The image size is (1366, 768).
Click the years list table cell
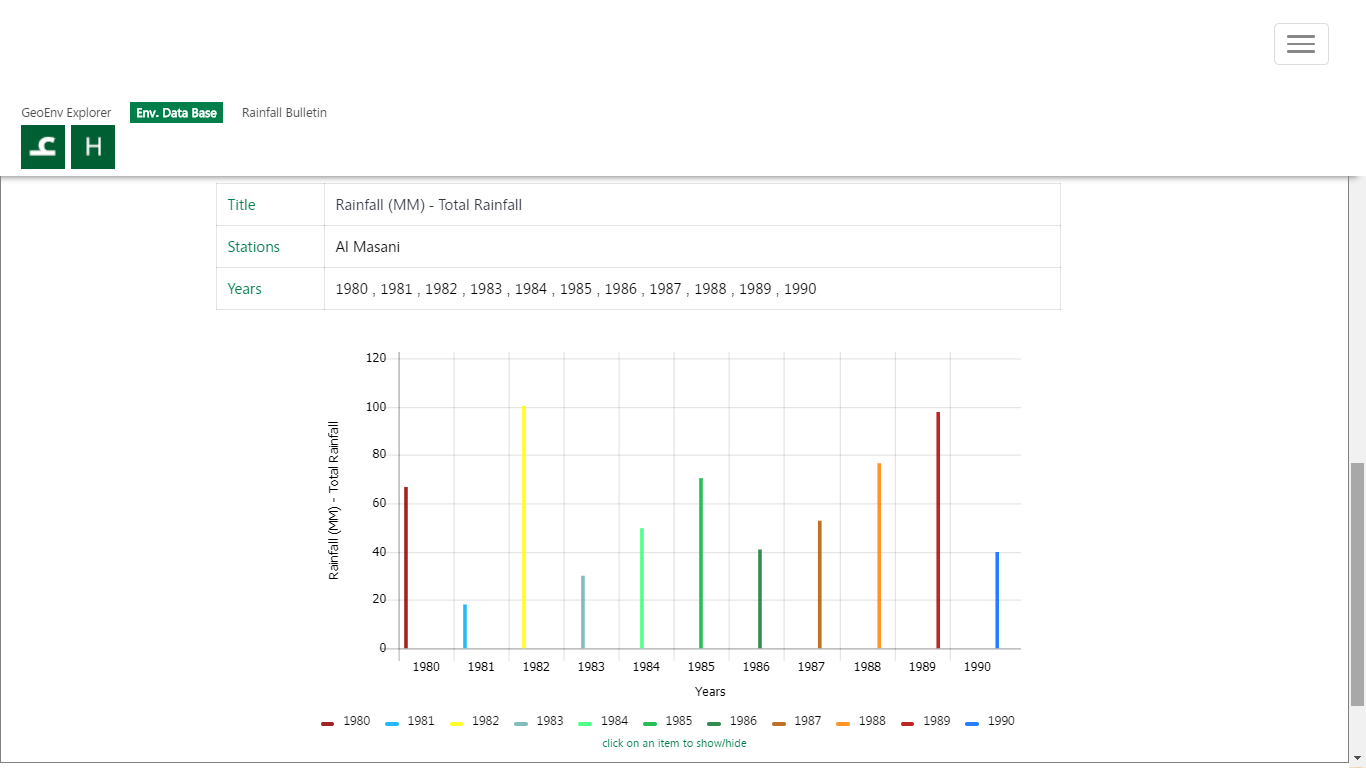[692, 289]
